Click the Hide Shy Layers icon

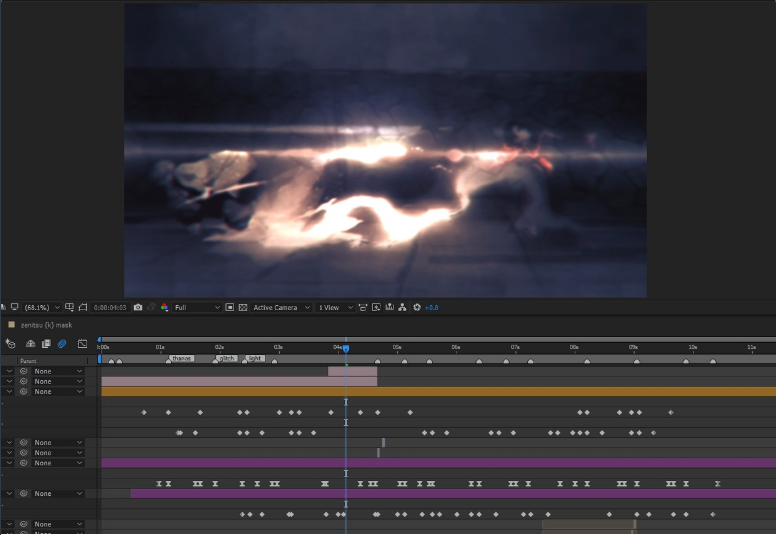pyautogui.click(x=30, y=343)
